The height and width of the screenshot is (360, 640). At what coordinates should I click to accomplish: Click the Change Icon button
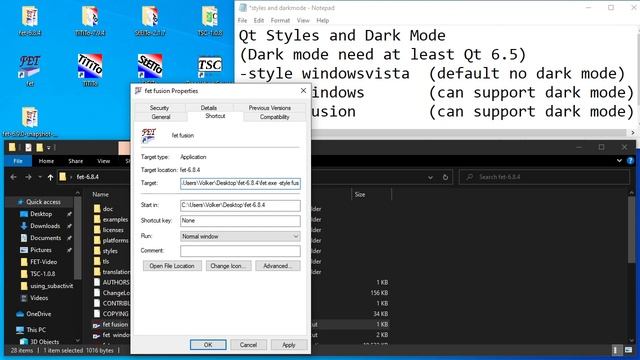tap(228, 266)
